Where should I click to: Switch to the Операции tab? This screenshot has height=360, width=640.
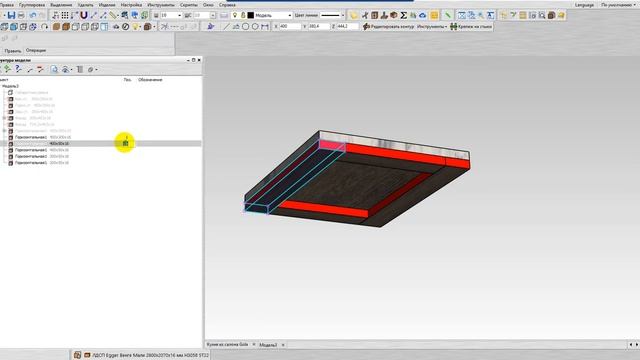[36, 50]
